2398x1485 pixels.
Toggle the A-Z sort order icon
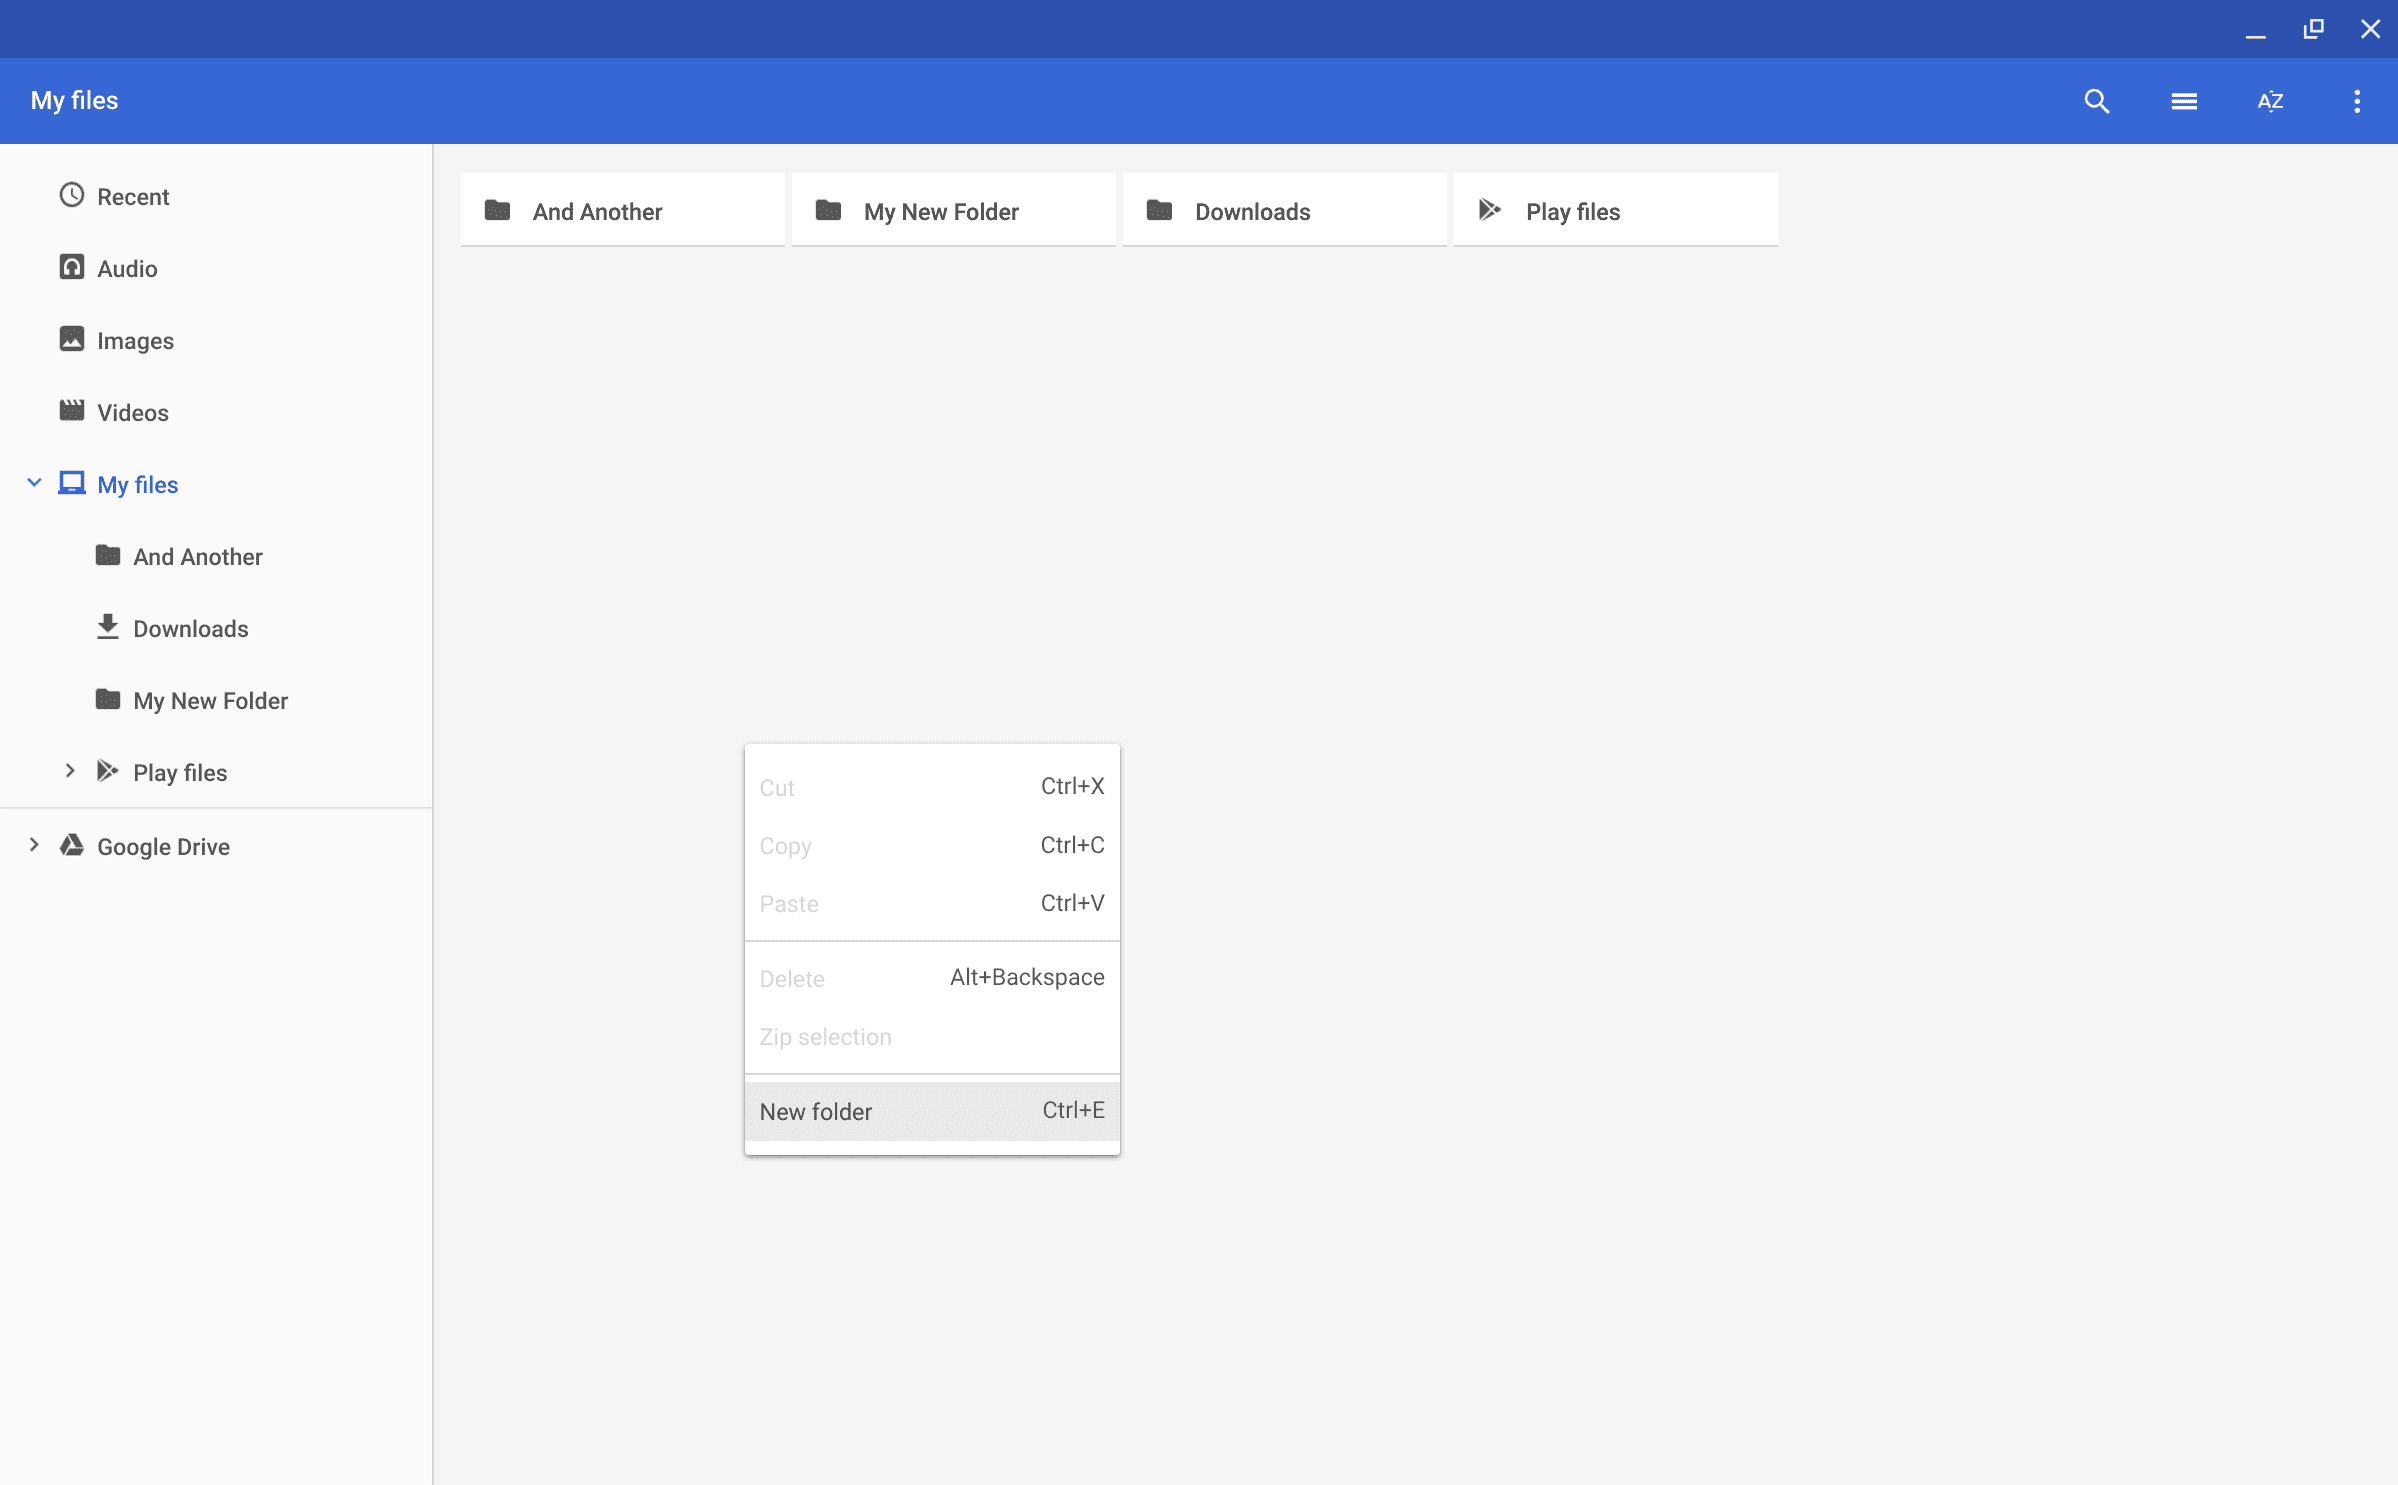coord(2271,101)
